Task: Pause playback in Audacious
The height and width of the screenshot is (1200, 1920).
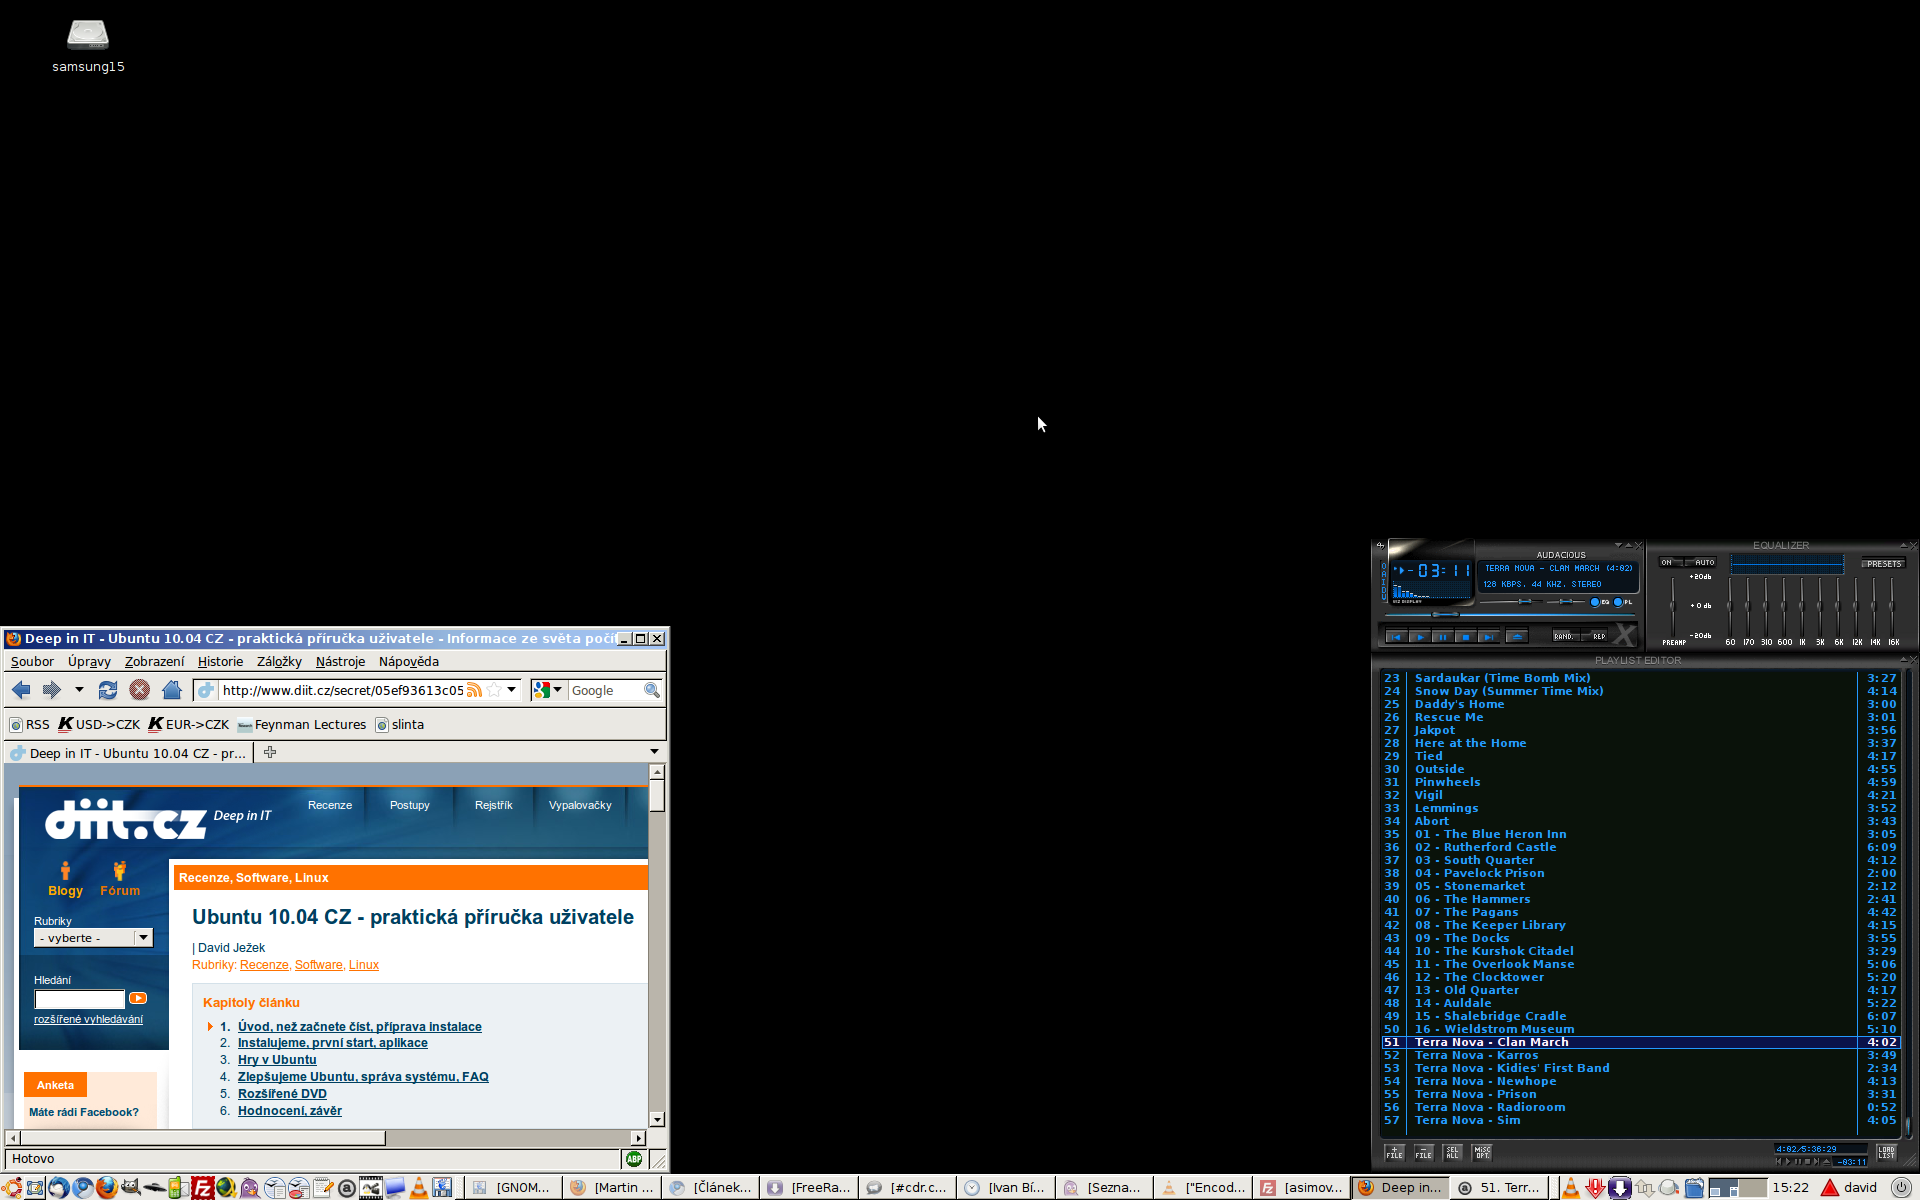Action: (x=1442, y=637)
